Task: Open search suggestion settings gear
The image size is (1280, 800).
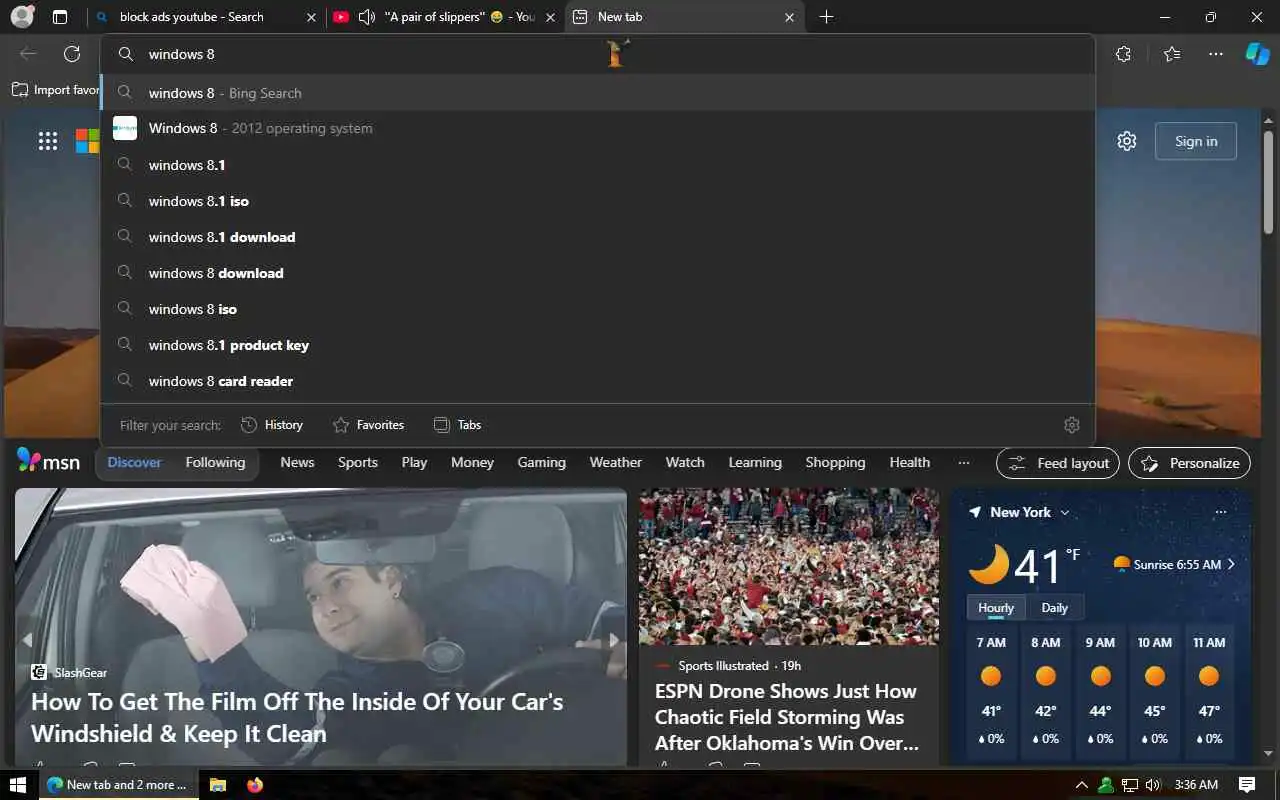Action: (x=1072, y=425)
